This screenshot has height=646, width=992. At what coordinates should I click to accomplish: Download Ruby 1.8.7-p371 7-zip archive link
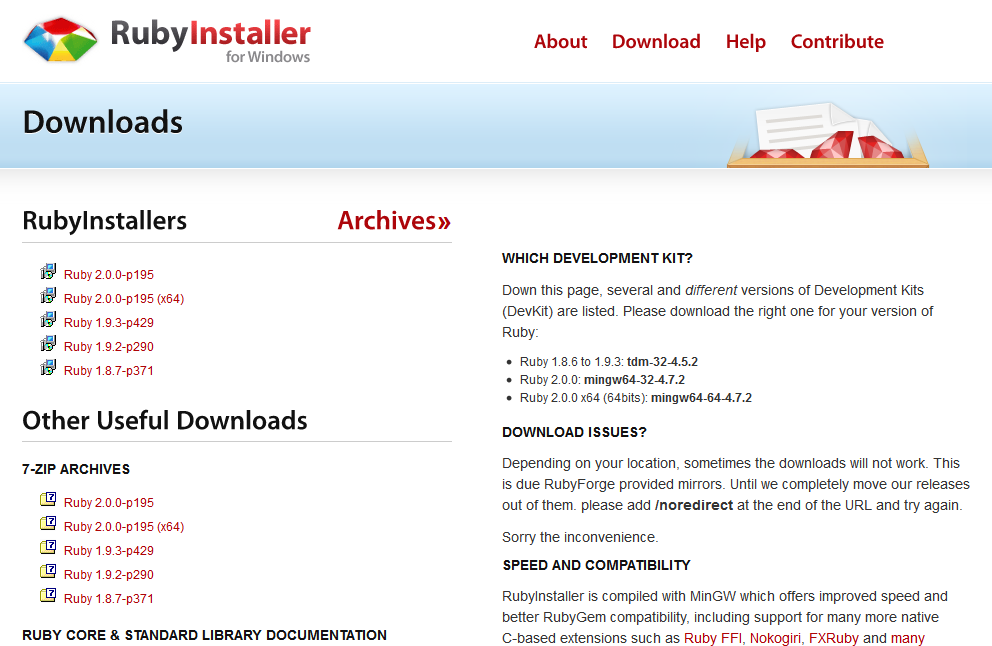[109, 599]
